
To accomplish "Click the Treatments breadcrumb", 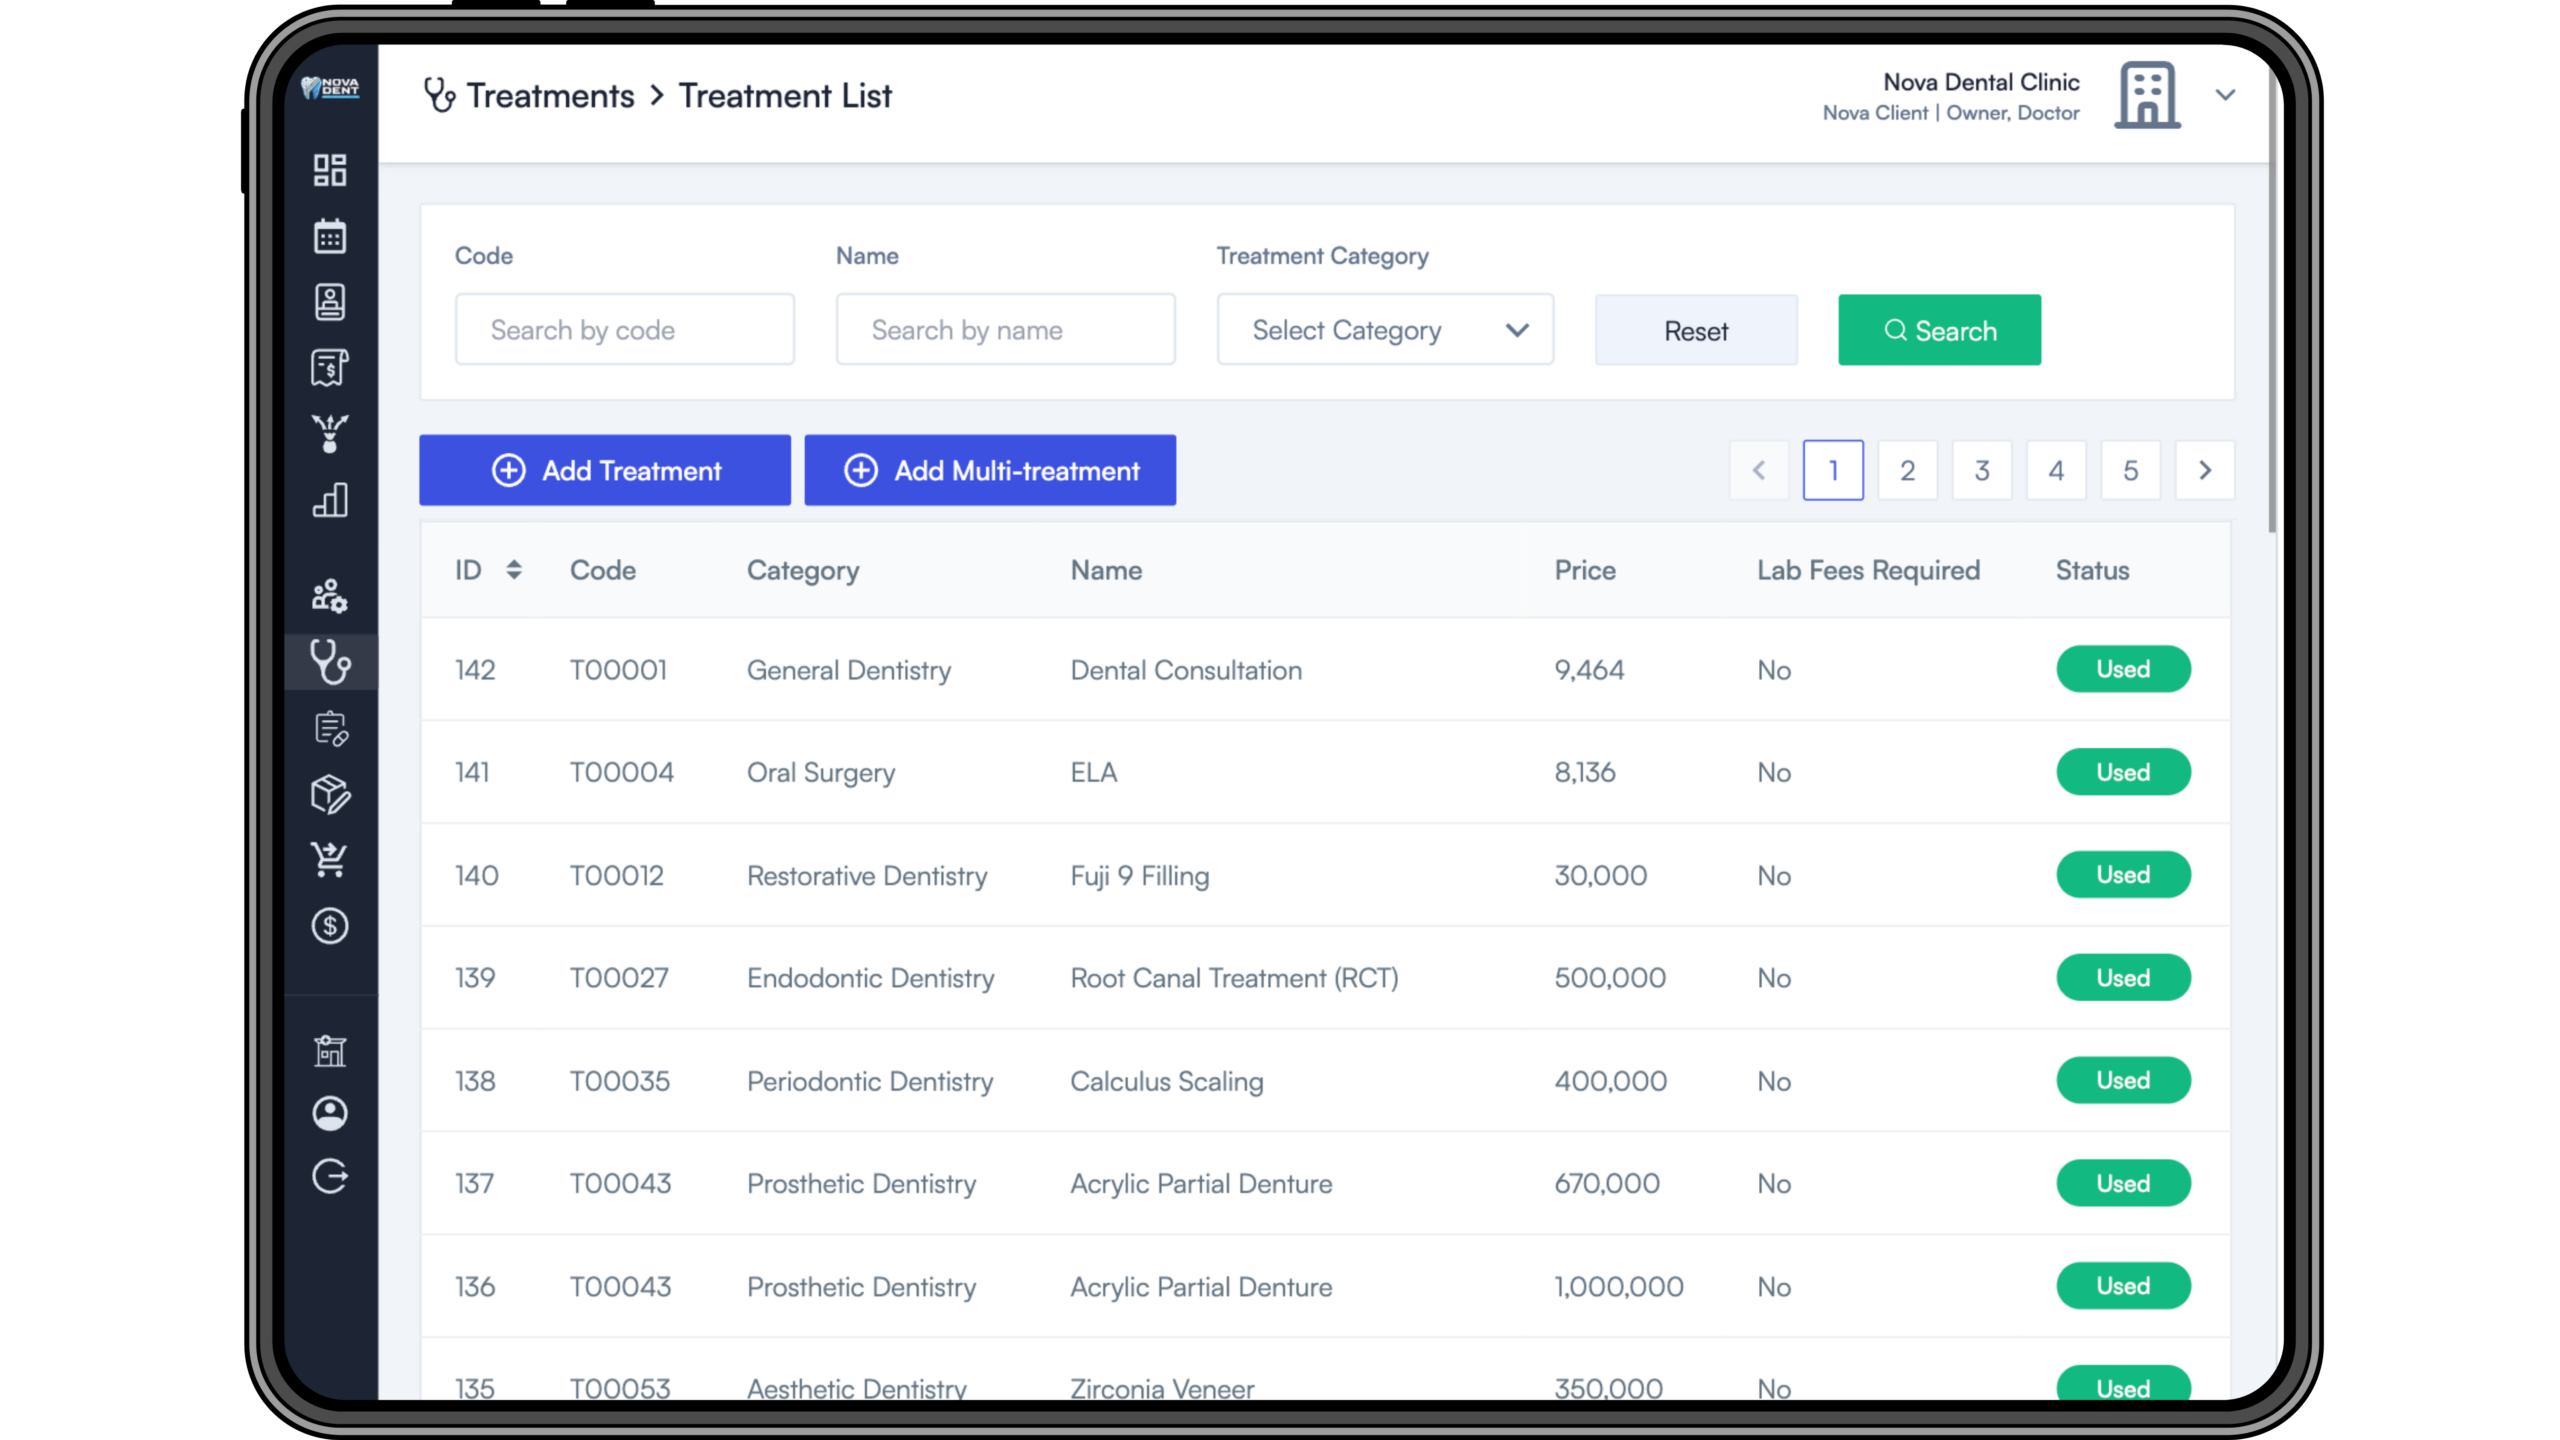I will coord(550,96).
